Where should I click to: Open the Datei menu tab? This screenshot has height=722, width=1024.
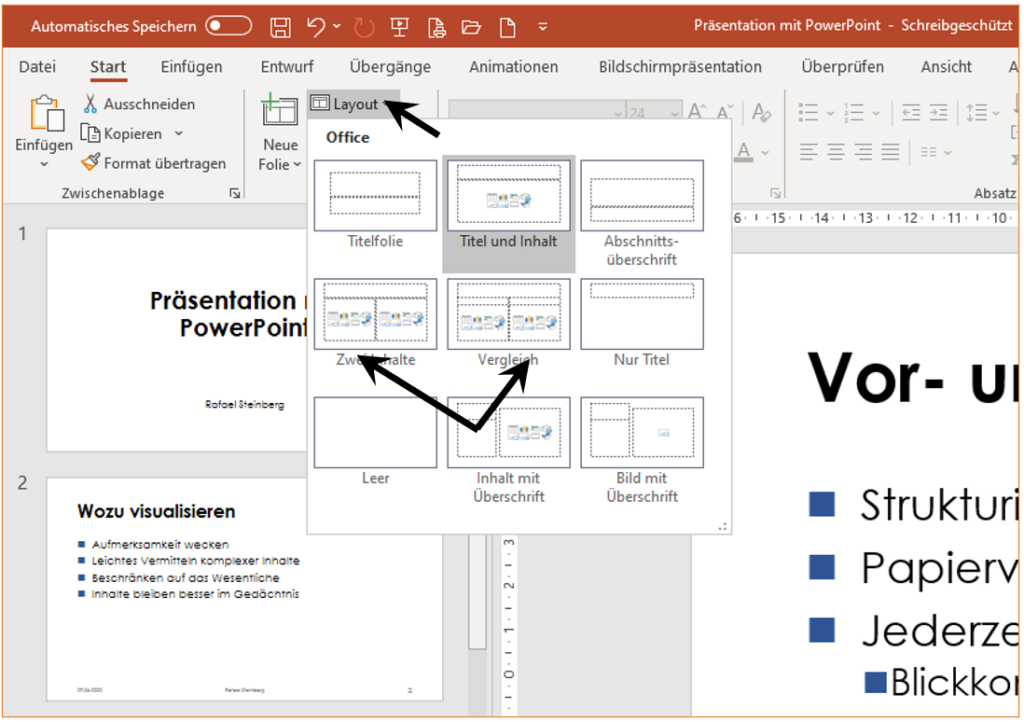37,67
